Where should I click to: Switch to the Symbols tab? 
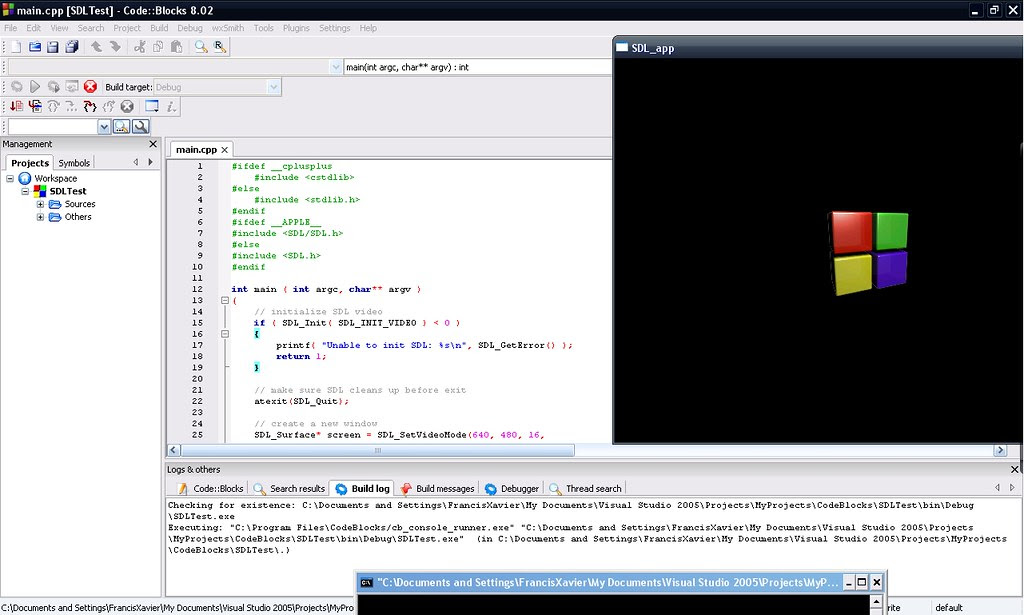(x=74, y=163)
